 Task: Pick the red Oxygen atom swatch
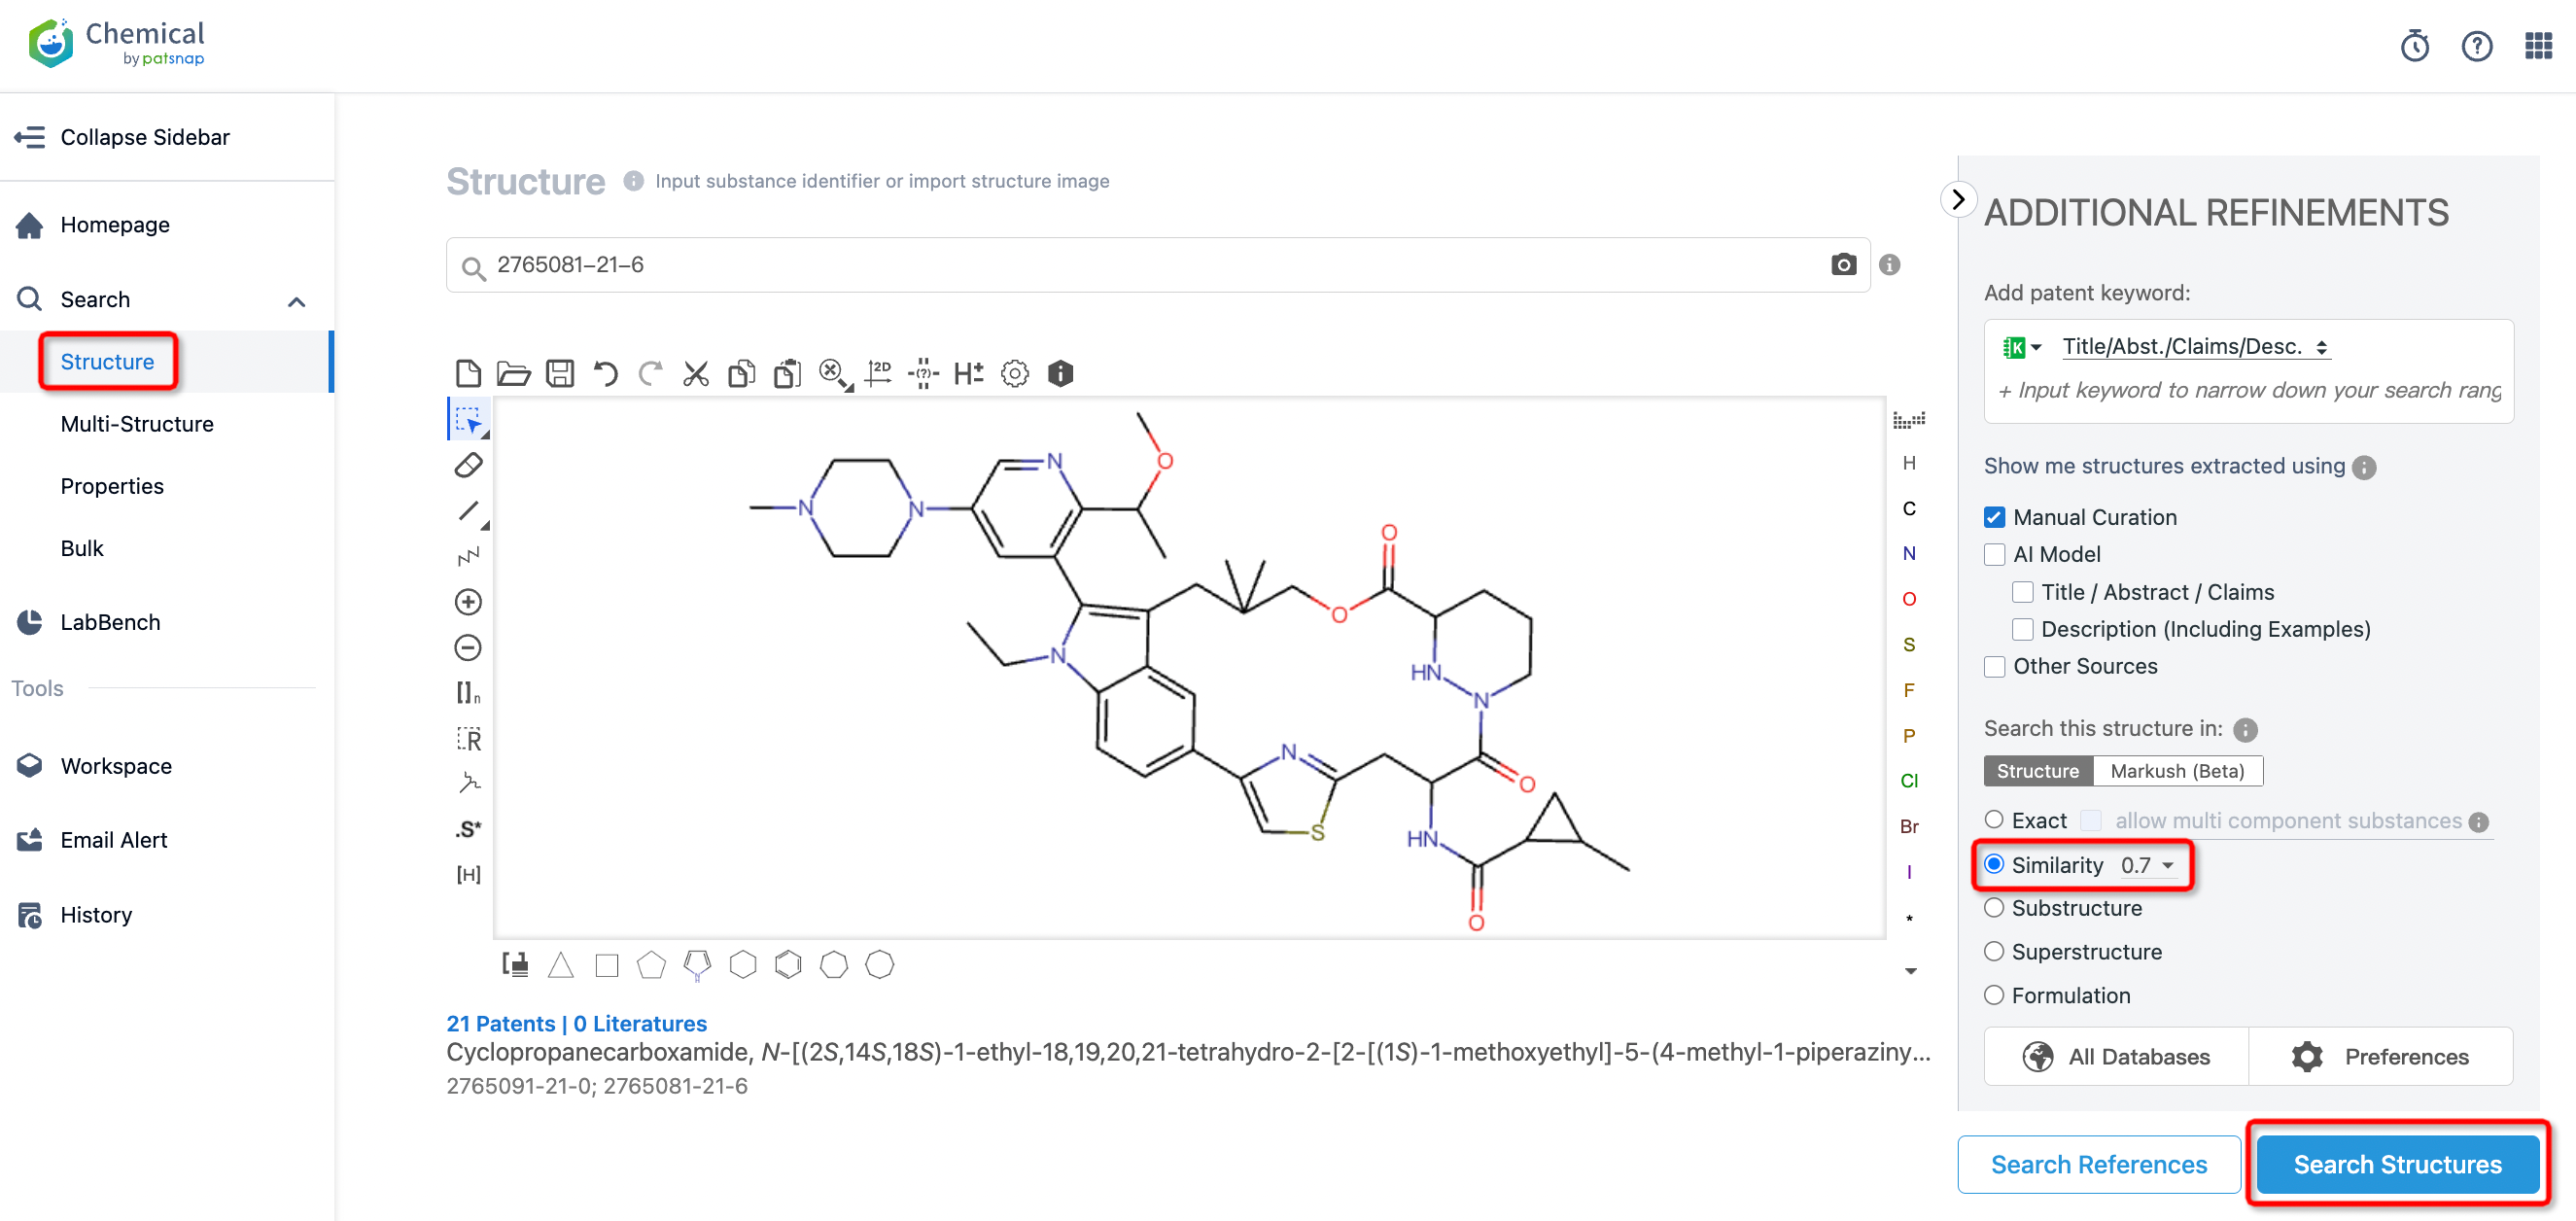1908,599
